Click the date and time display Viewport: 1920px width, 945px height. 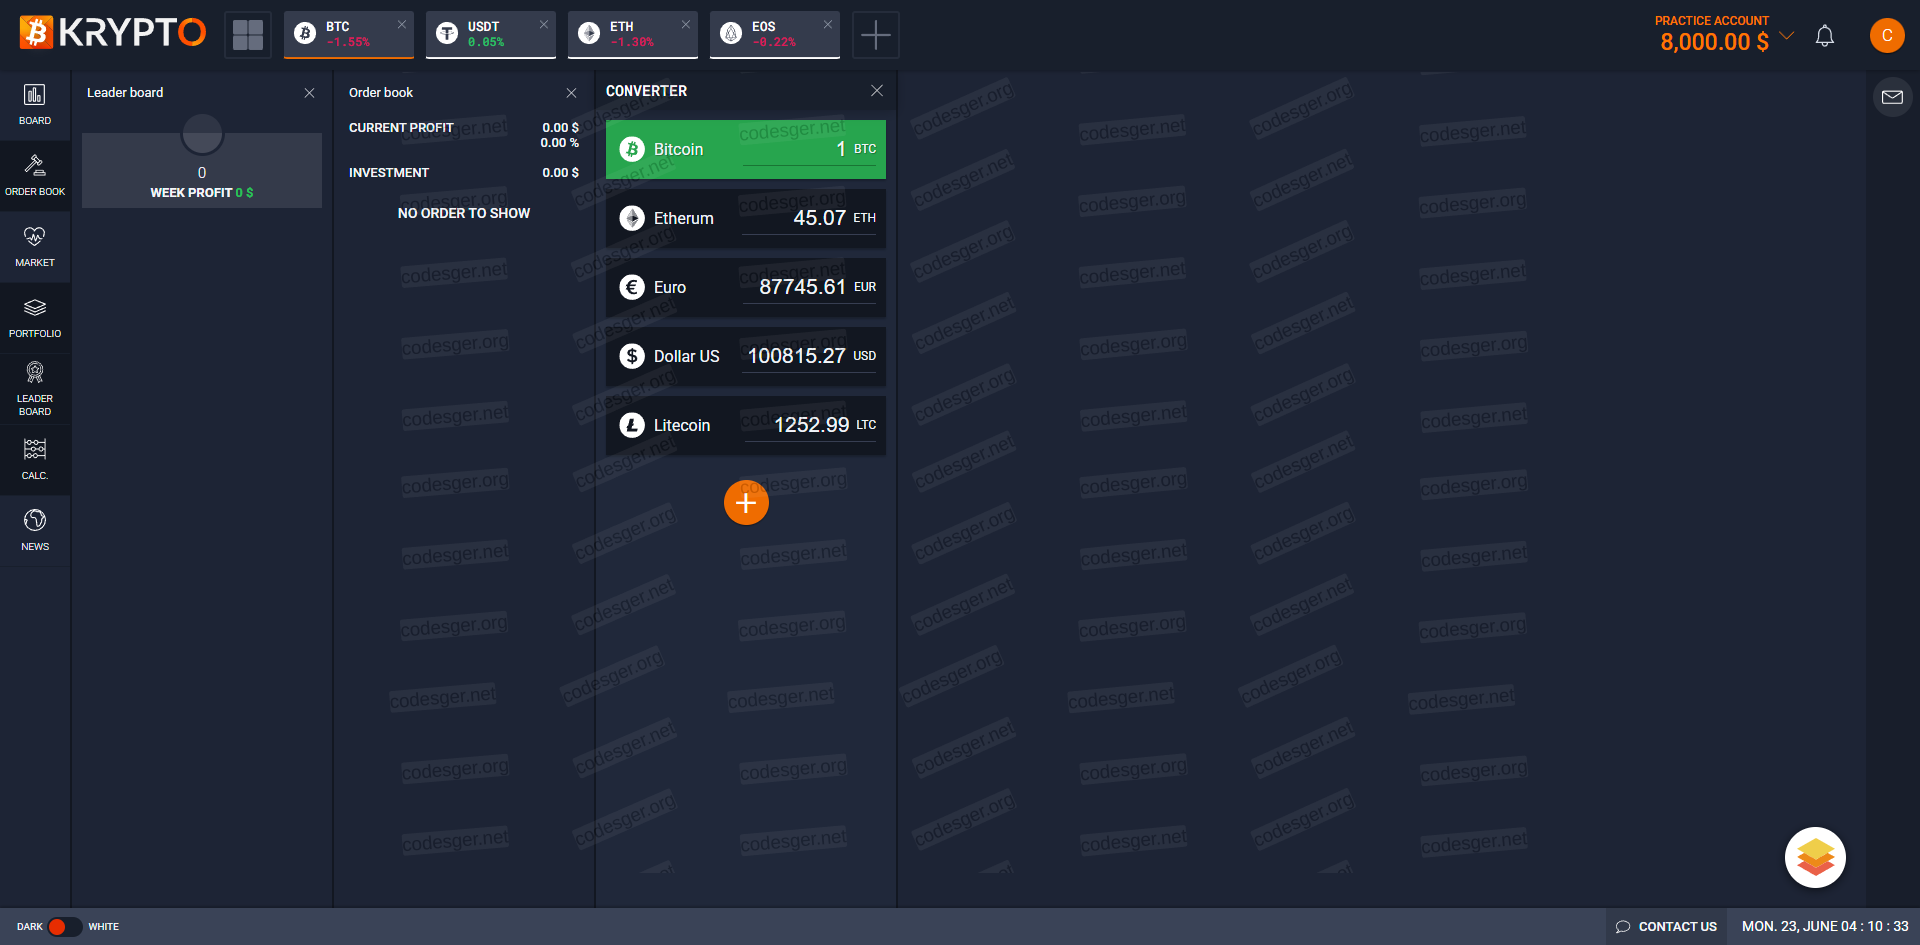click(x=1825, y=927)
